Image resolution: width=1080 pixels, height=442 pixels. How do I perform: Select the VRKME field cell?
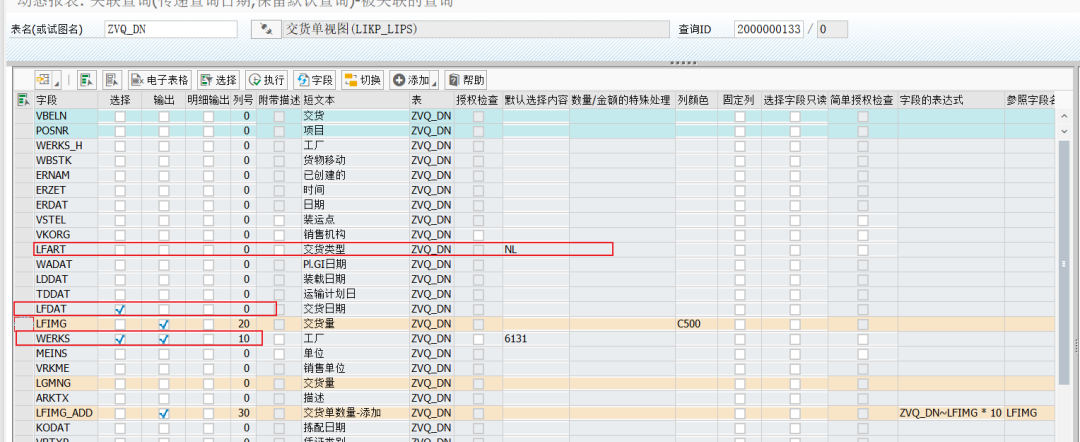[x=65, y=368]
